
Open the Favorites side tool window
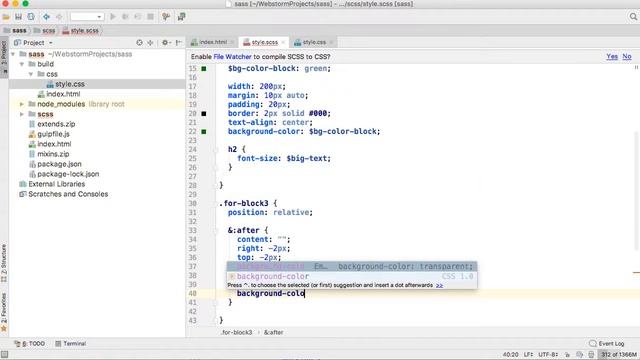pos(4,312)
